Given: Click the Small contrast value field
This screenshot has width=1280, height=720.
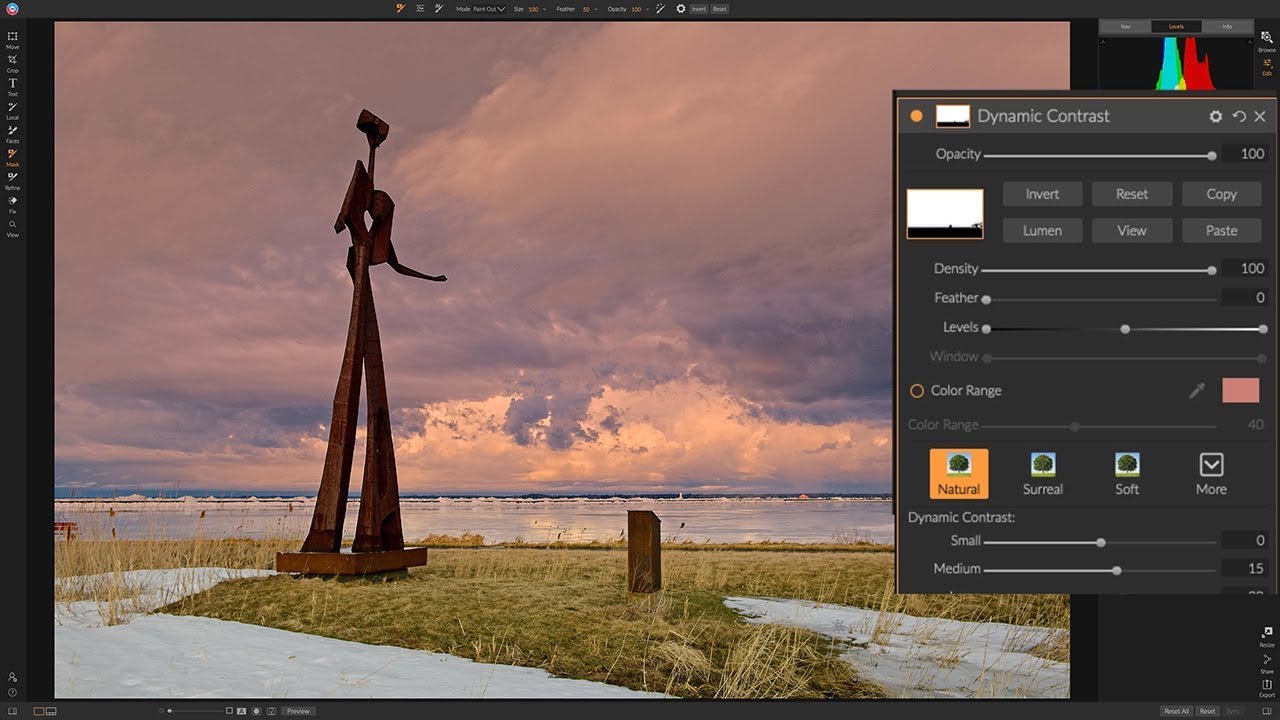Looking at the screenshot, I should pyautogui.click(x=1245, y=541).
